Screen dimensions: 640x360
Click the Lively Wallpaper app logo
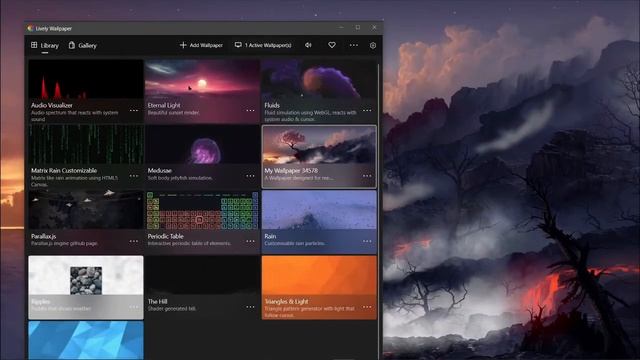click(30, 28)
